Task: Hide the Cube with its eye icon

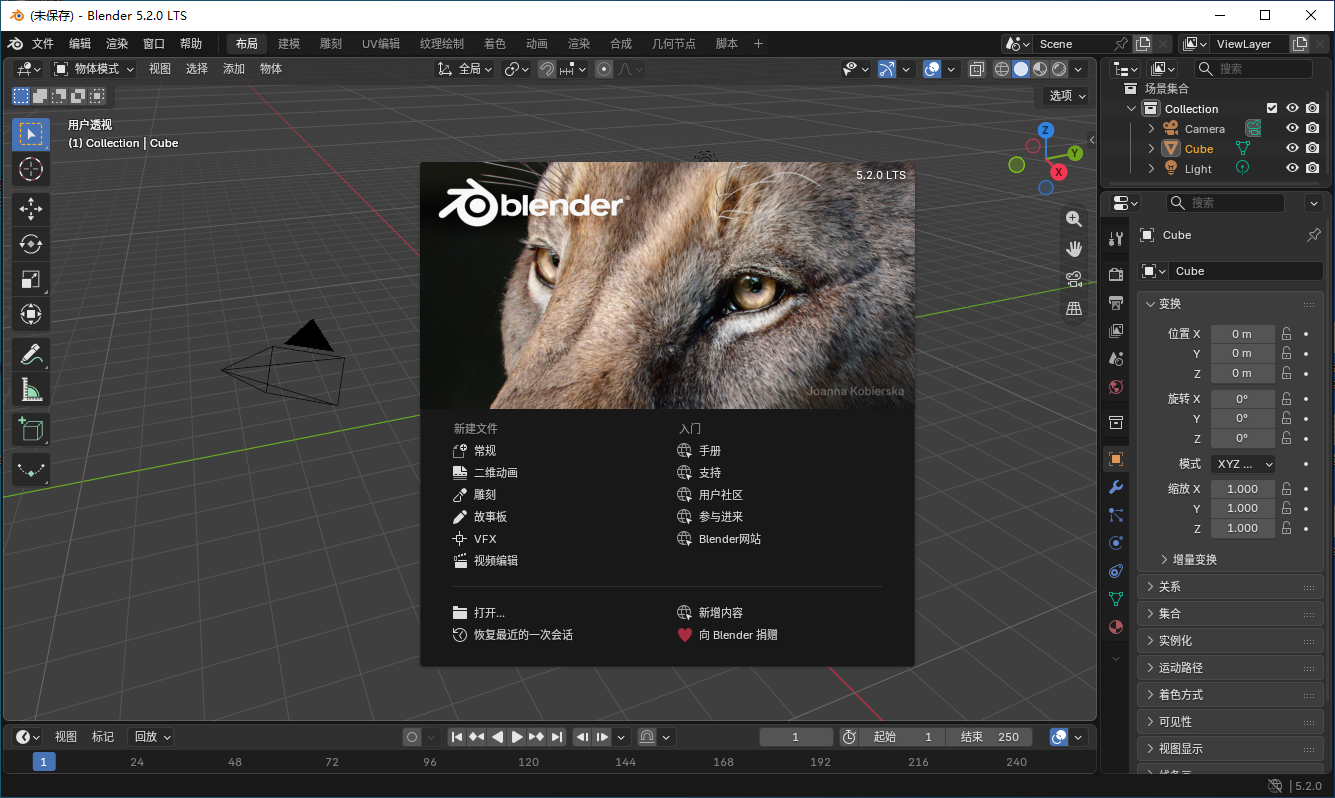Action: point(1292,148)
